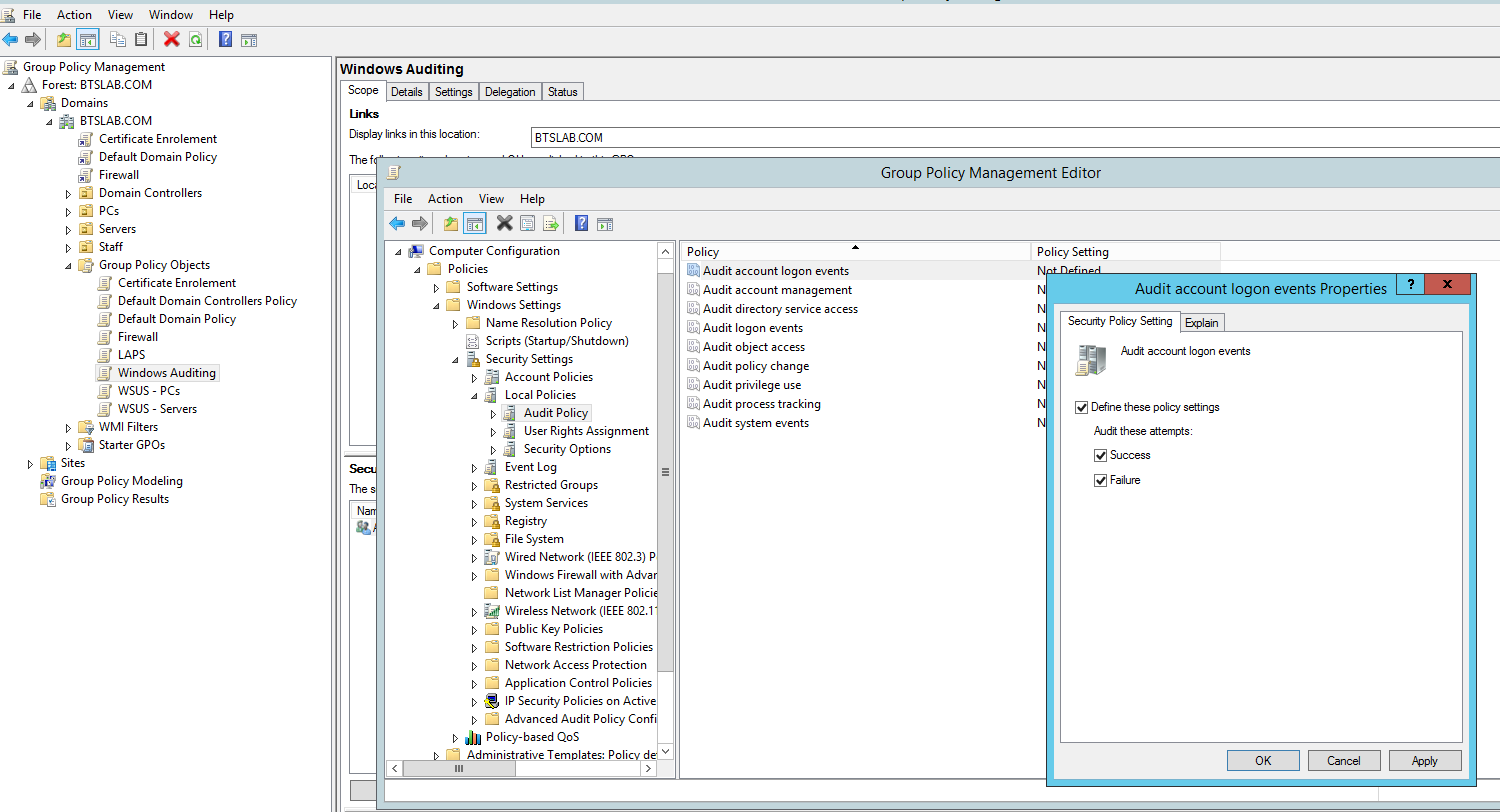The image size is (1500, 812).
Task: Click Help icon in Policy Editor toolbar
Action: click(581, 223)
